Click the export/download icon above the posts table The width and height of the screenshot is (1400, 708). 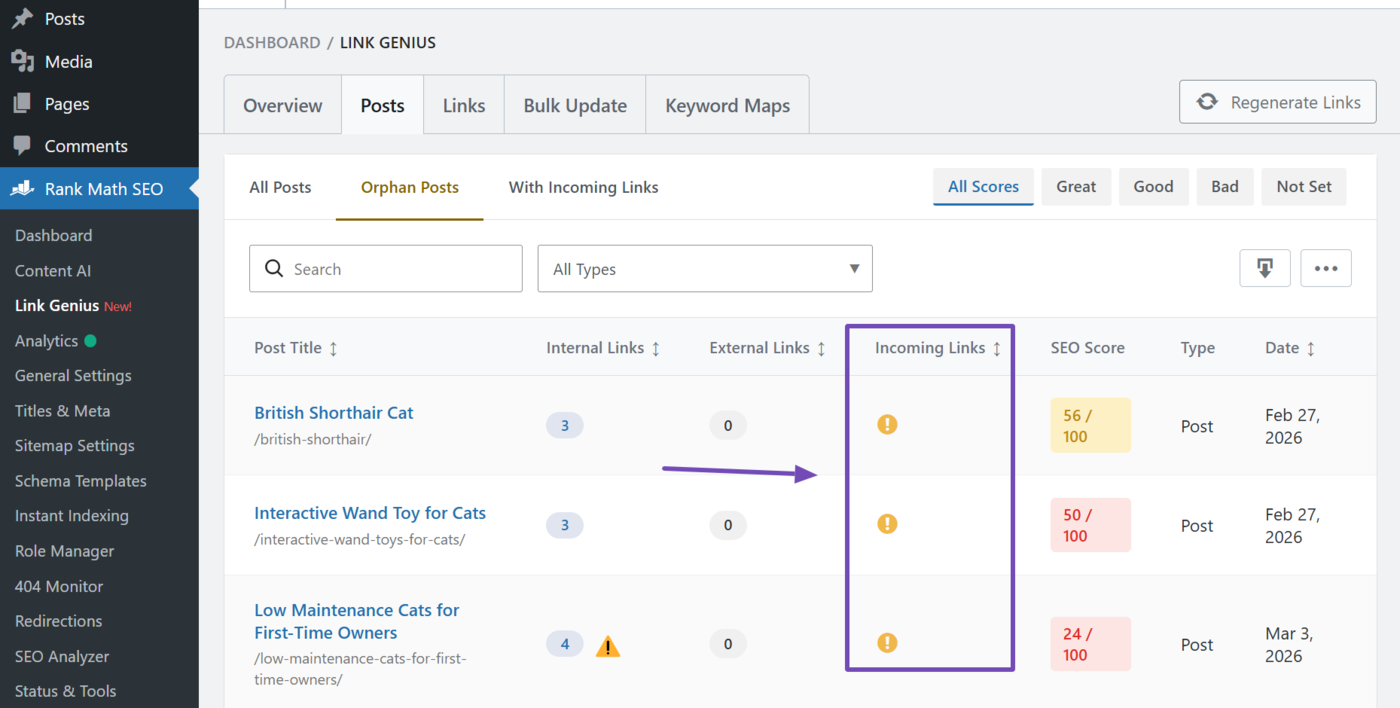[1264, 268]
